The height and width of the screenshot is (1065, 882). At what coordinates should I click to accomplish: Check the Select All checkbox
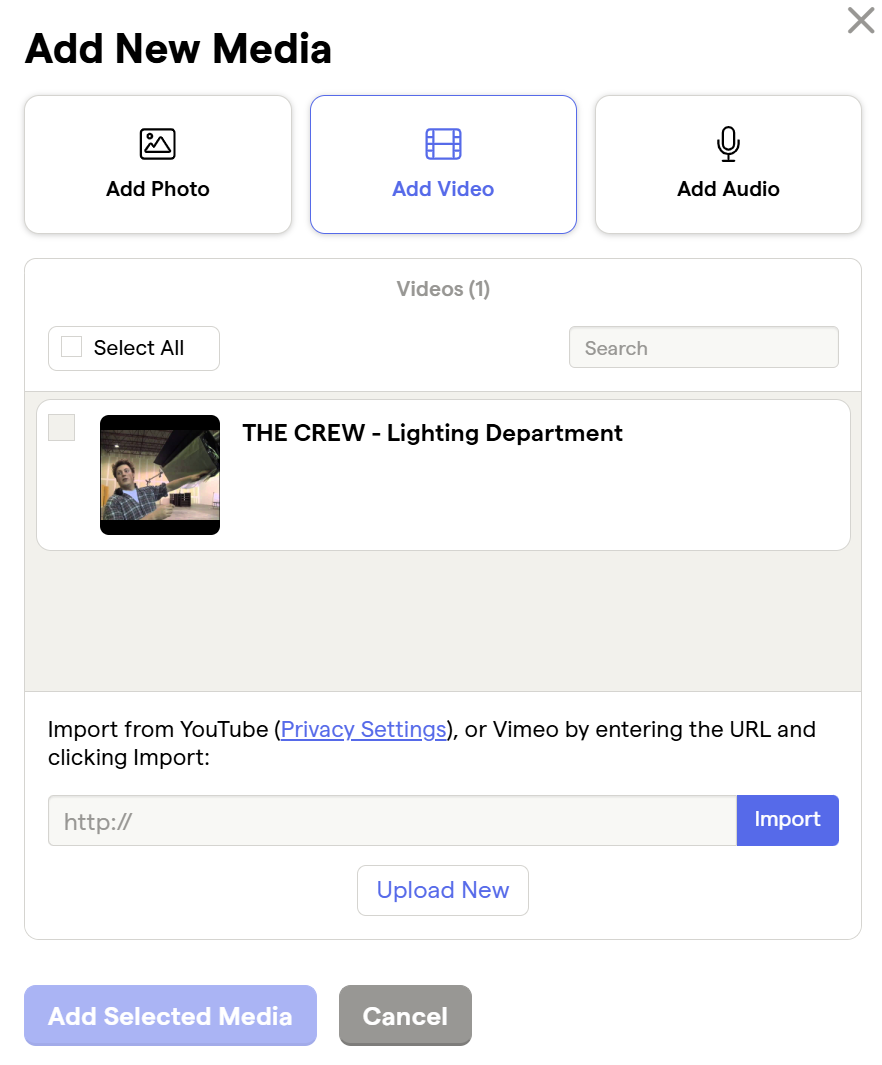point(71,347)
